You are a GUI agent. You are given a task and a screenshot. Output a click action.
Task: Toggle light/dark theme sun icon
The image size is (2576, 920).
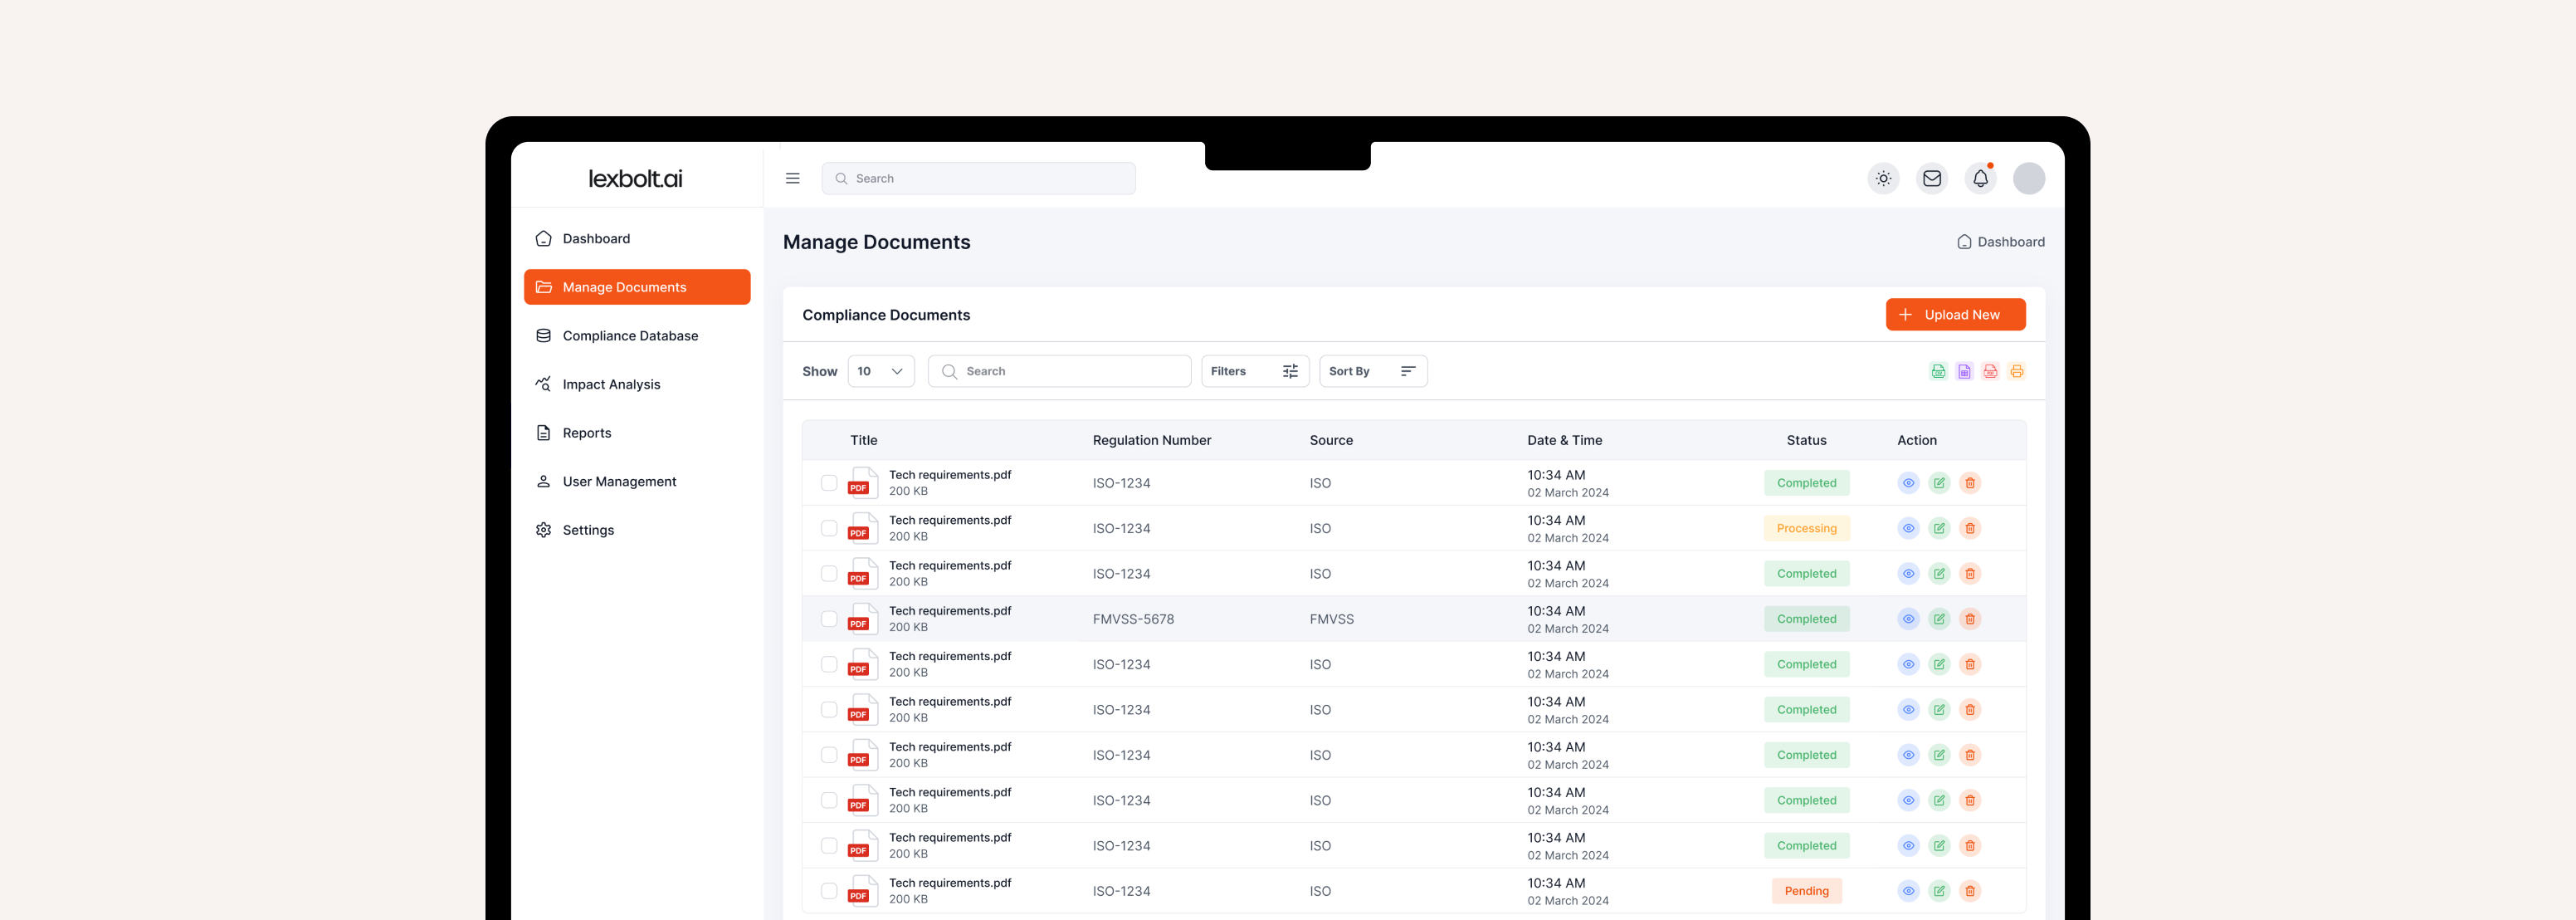[x=1883, y=178]
